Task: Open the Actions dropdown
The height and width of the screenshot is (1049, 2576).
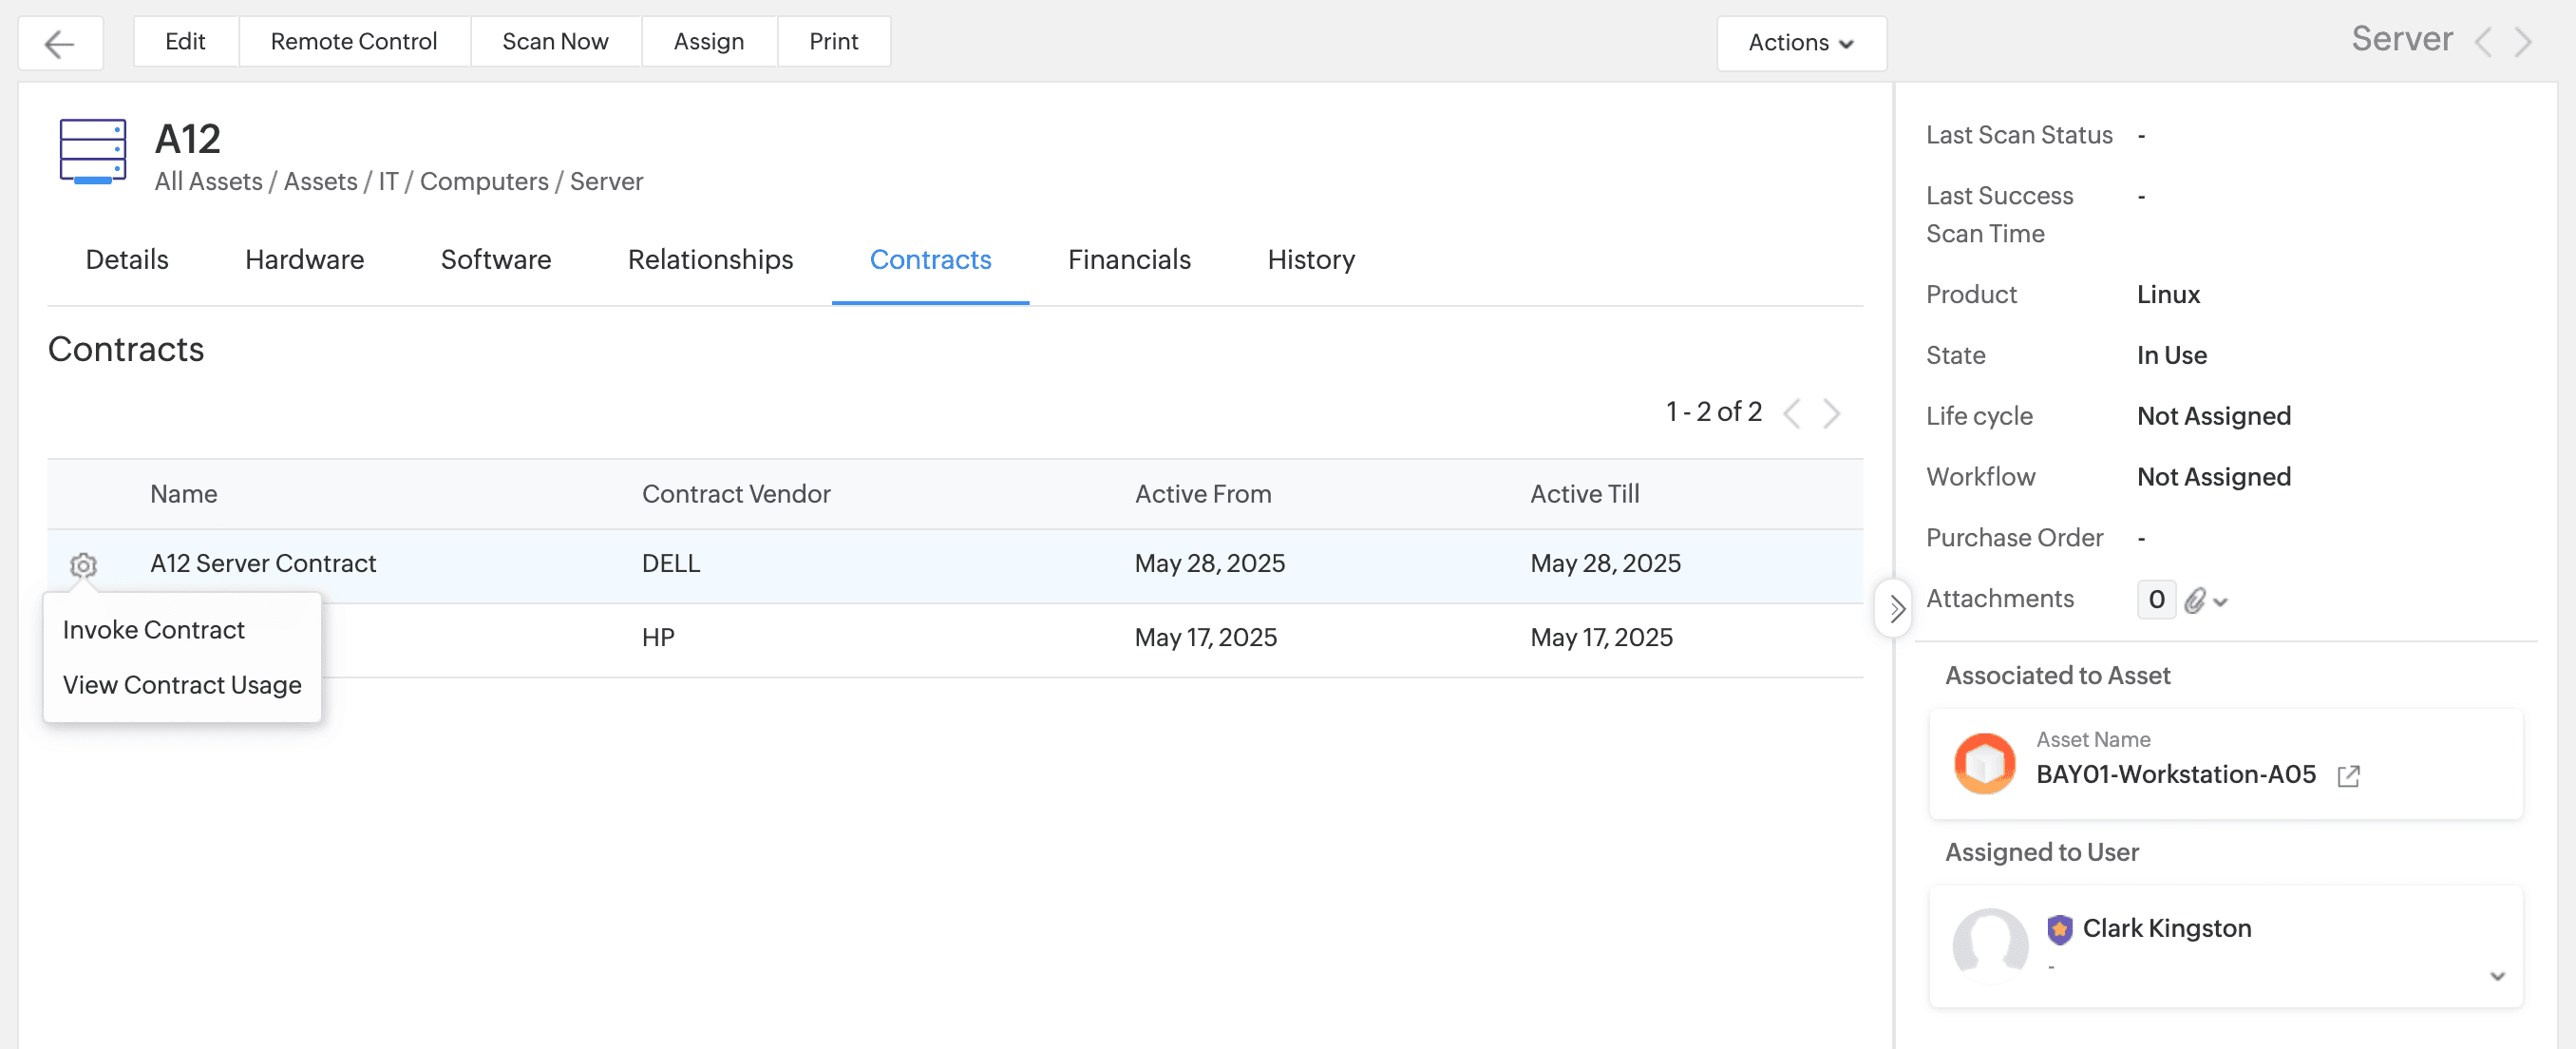Action: [x=1801, y=43]
